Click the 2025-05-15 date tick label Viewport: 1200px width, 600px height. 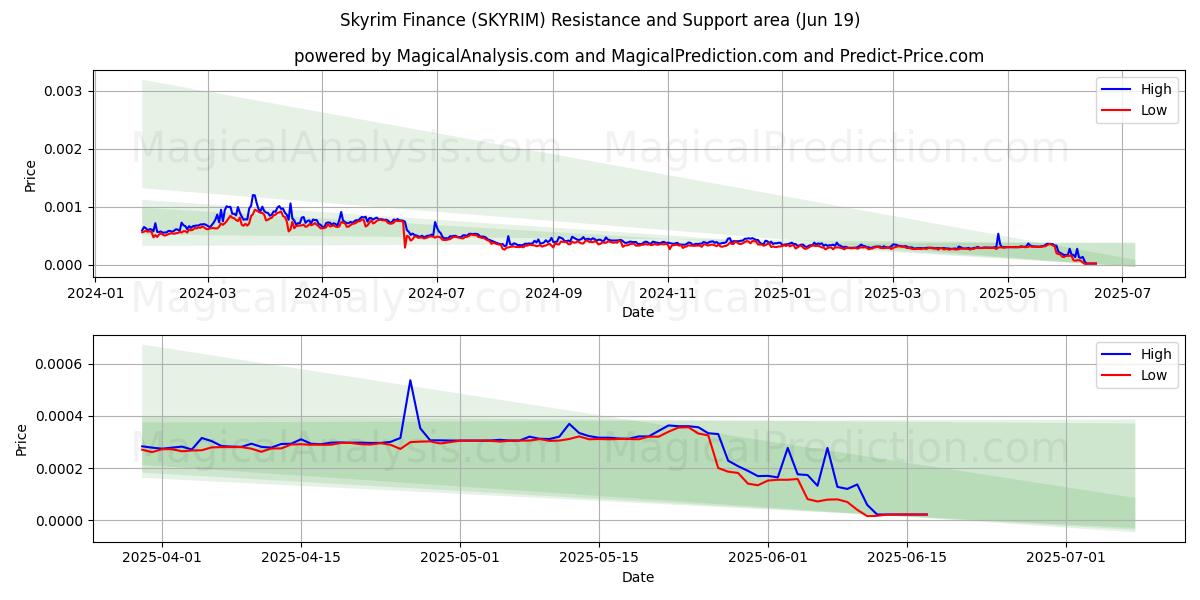tap(599, 558)
